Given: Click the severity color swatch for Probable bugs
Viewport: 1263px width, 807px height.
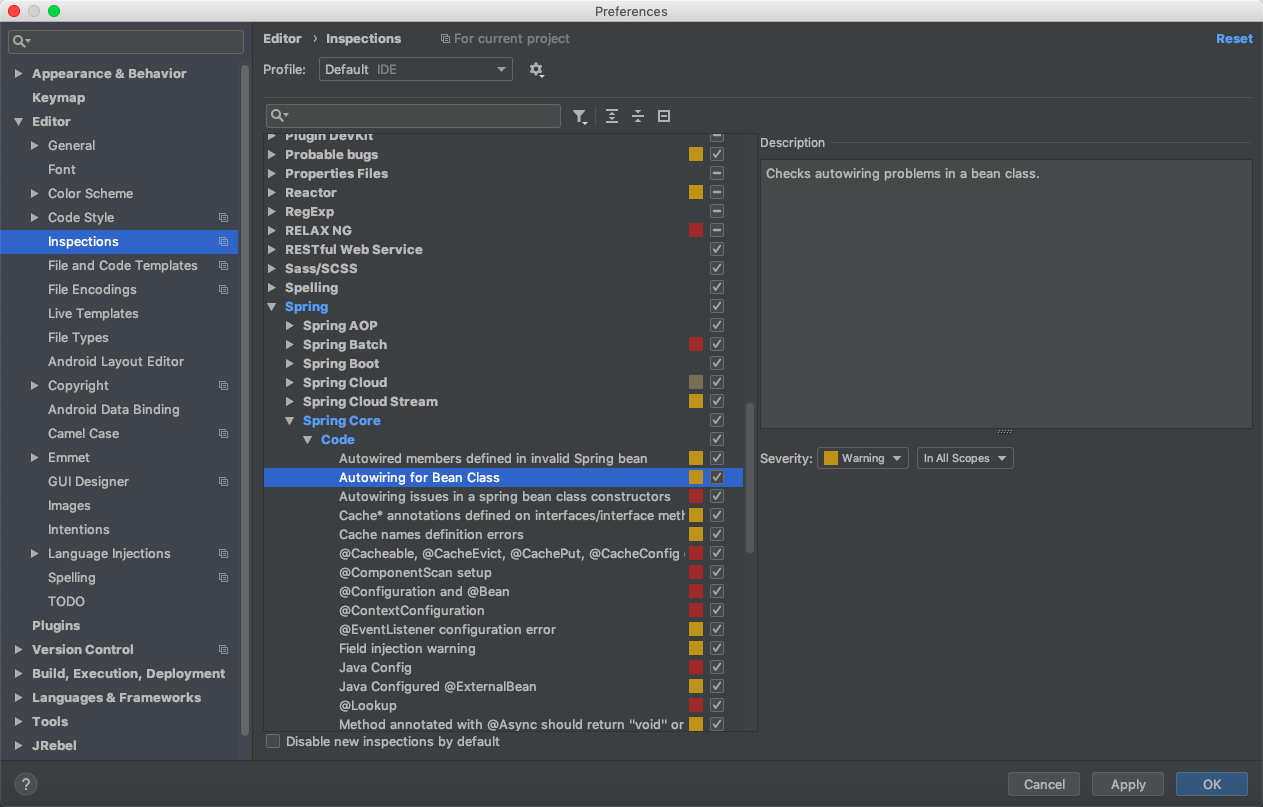Looking at the screenshot, I should (696, 155).
